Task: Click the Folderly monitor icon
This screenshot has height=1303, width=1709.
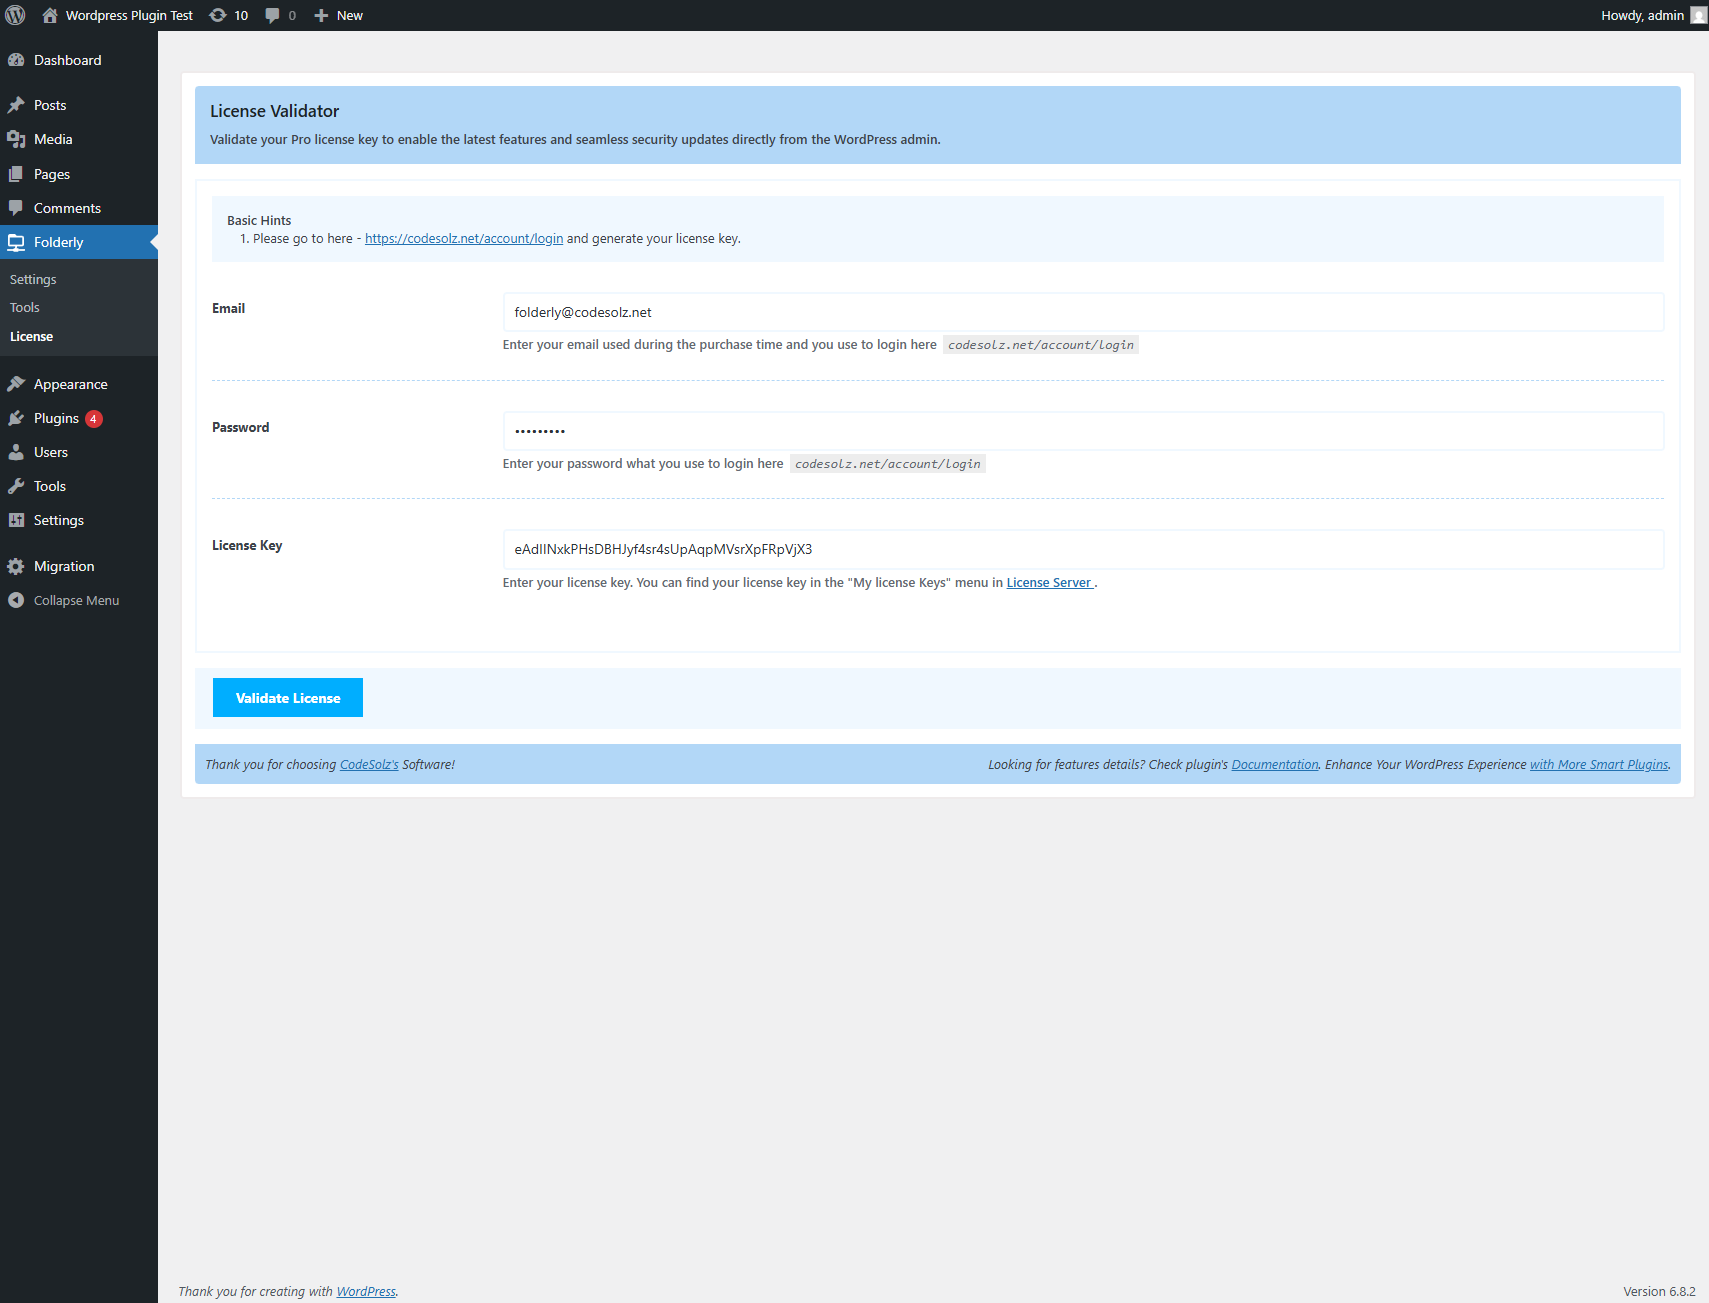Action: coord(16,242)
